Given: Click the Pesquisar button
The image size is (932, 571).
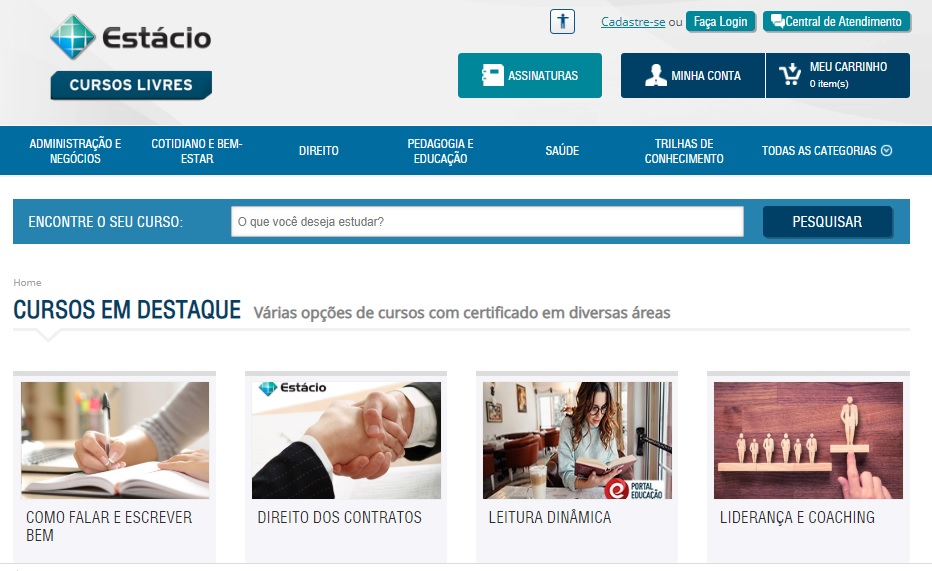Looking at the screenshot, I should (827, 222).
